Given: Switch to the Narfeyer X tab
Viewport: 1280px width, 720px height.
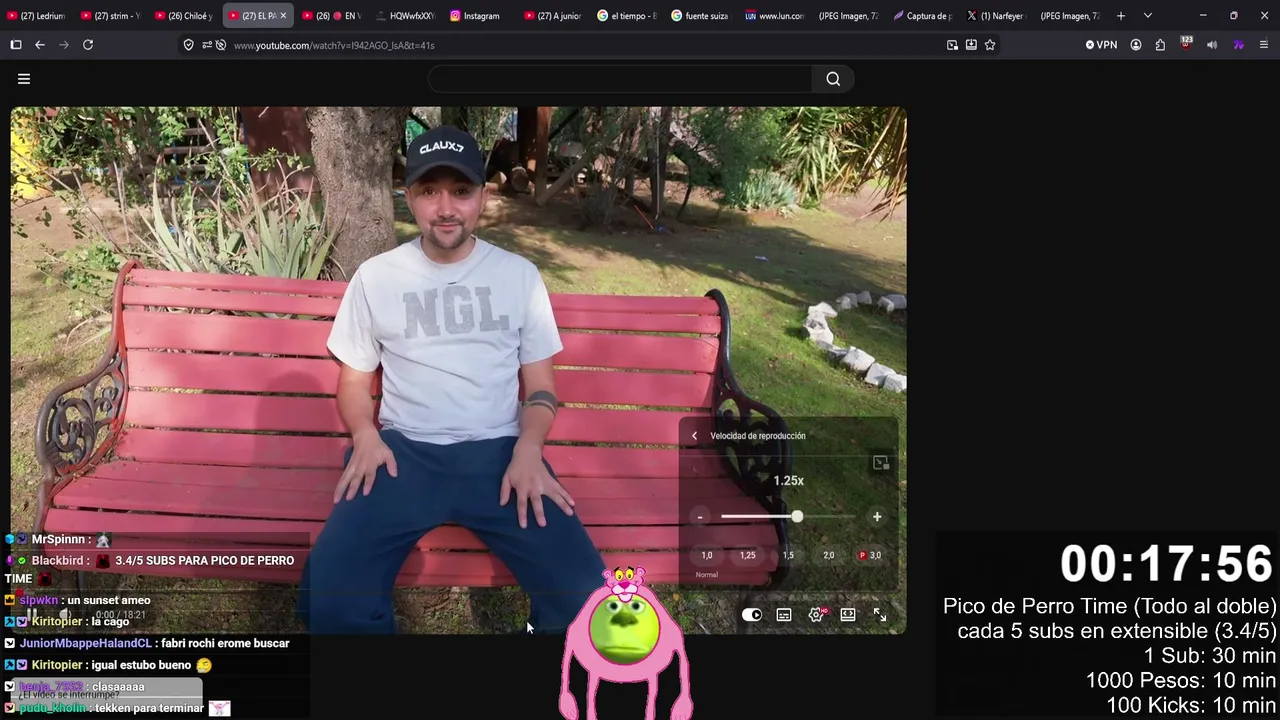Looking at the screenshot, I should tap(996, 16).
